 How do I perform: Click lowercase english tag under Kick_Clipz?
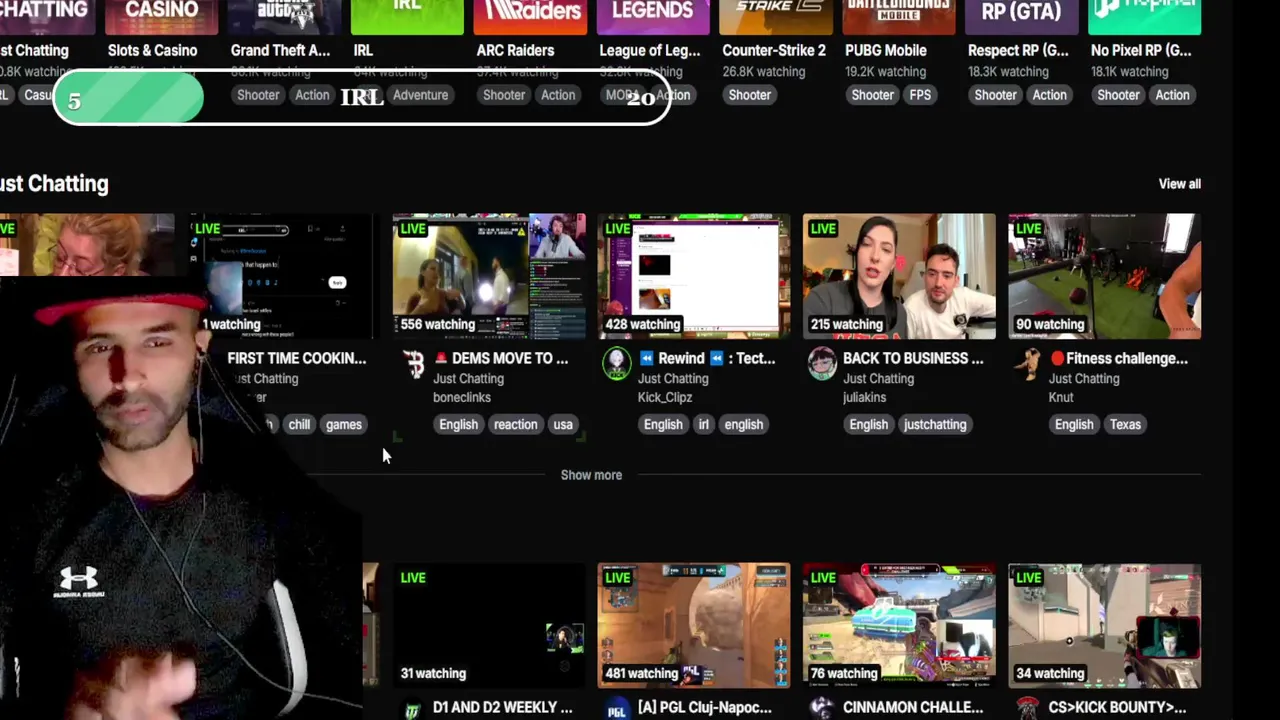[743, 424]
